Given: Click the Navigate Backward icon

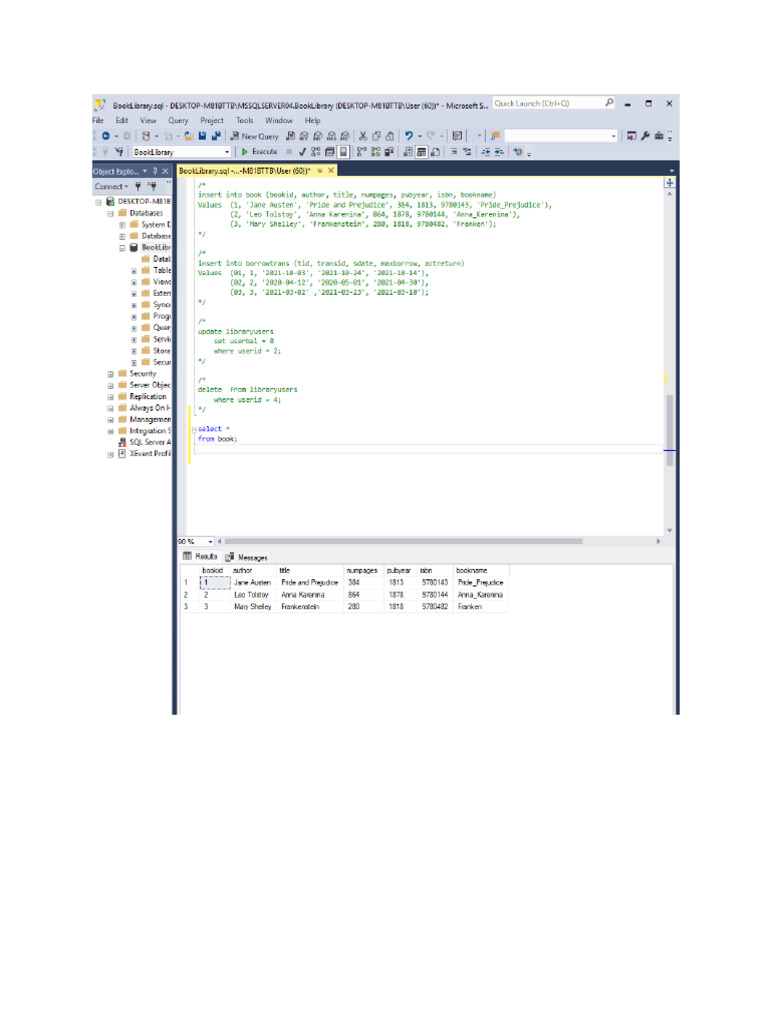Looking at the screenshot, I should [106, 136].
